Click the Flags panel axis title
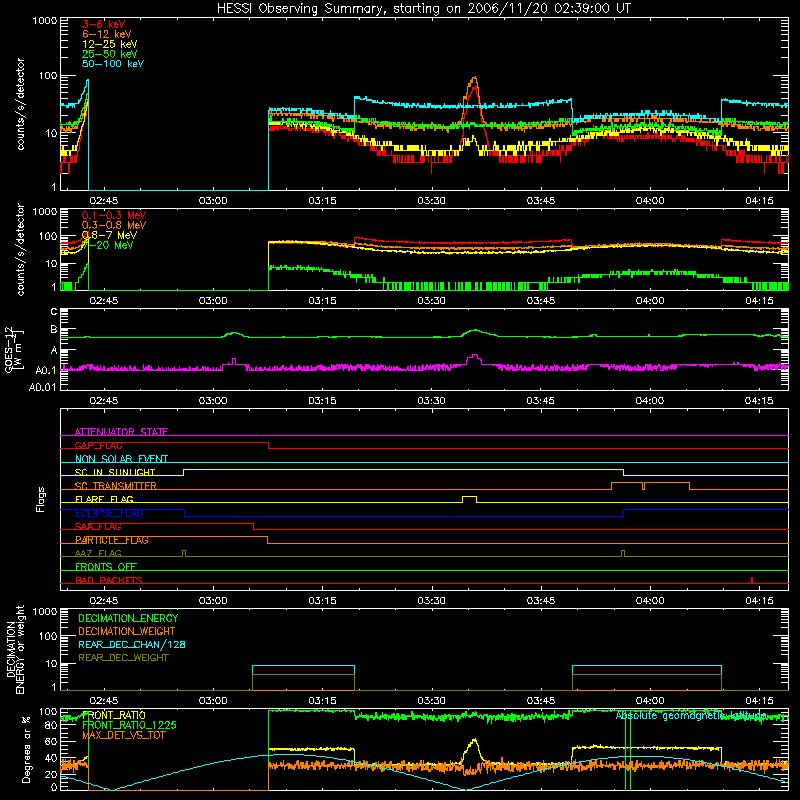 point(41,499)
